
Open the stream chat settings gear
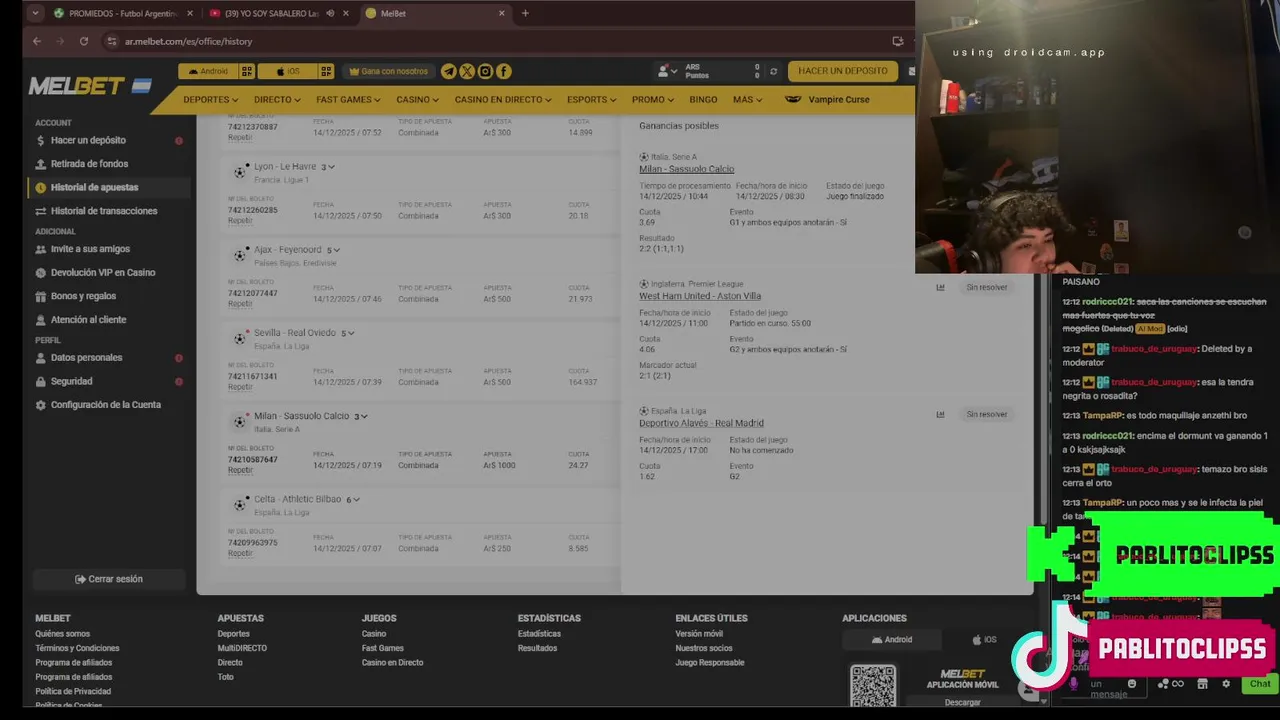pyautogui.click(x=1225, y=684)
